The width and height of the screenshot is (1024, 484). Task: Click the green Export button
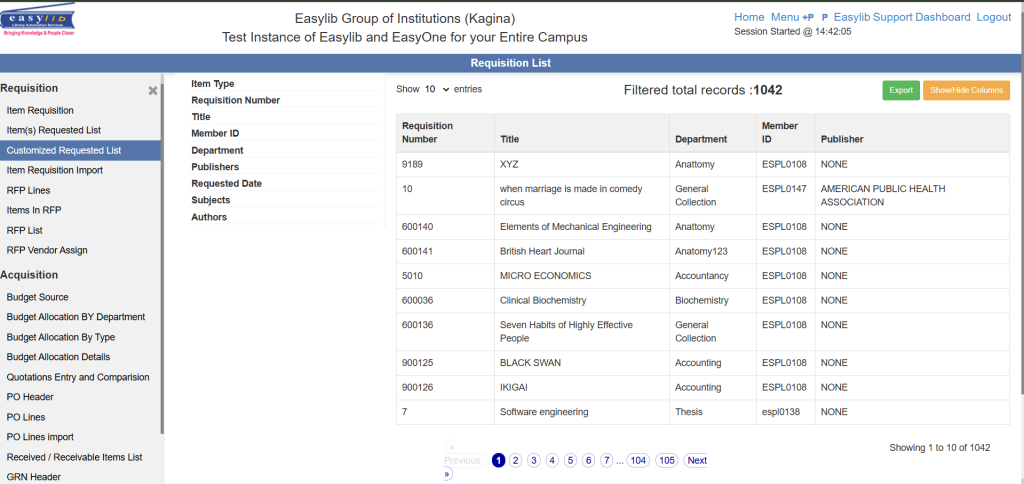901,90
